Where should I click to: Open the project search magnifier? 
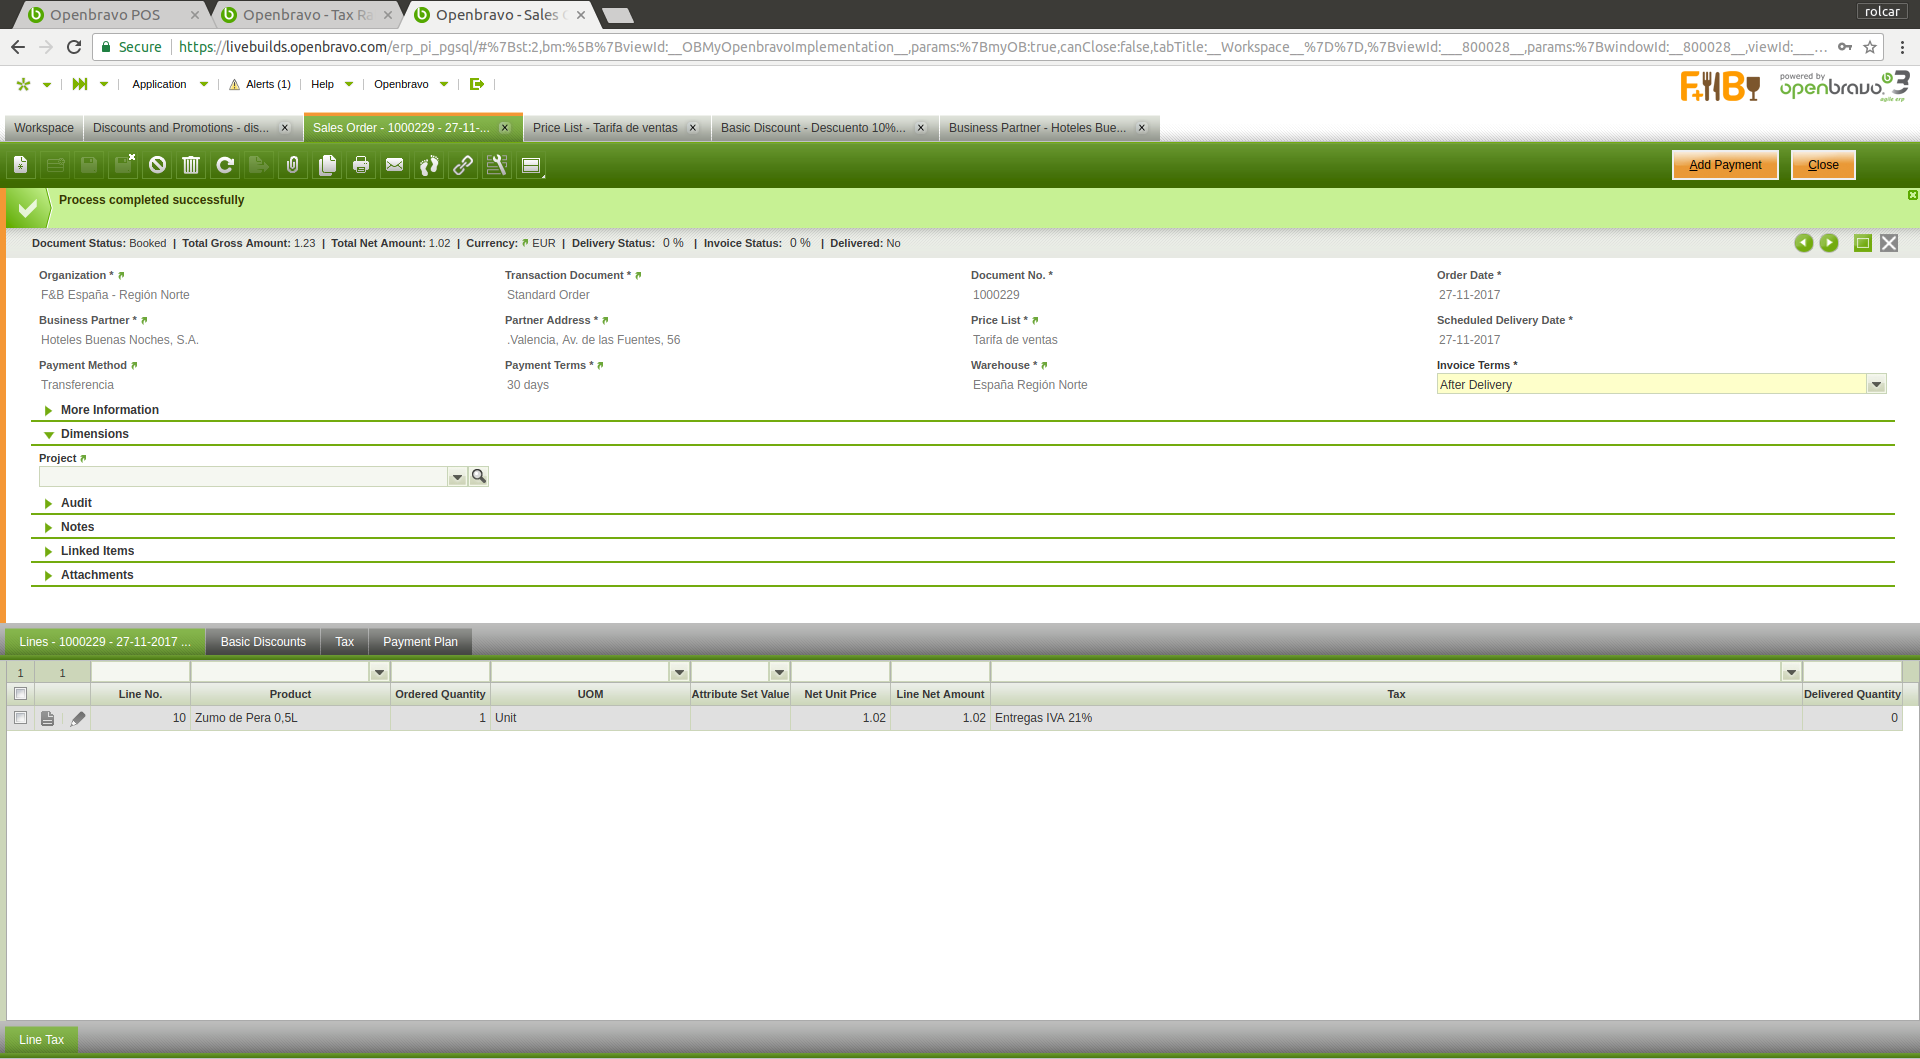click(x=479, y=477)
